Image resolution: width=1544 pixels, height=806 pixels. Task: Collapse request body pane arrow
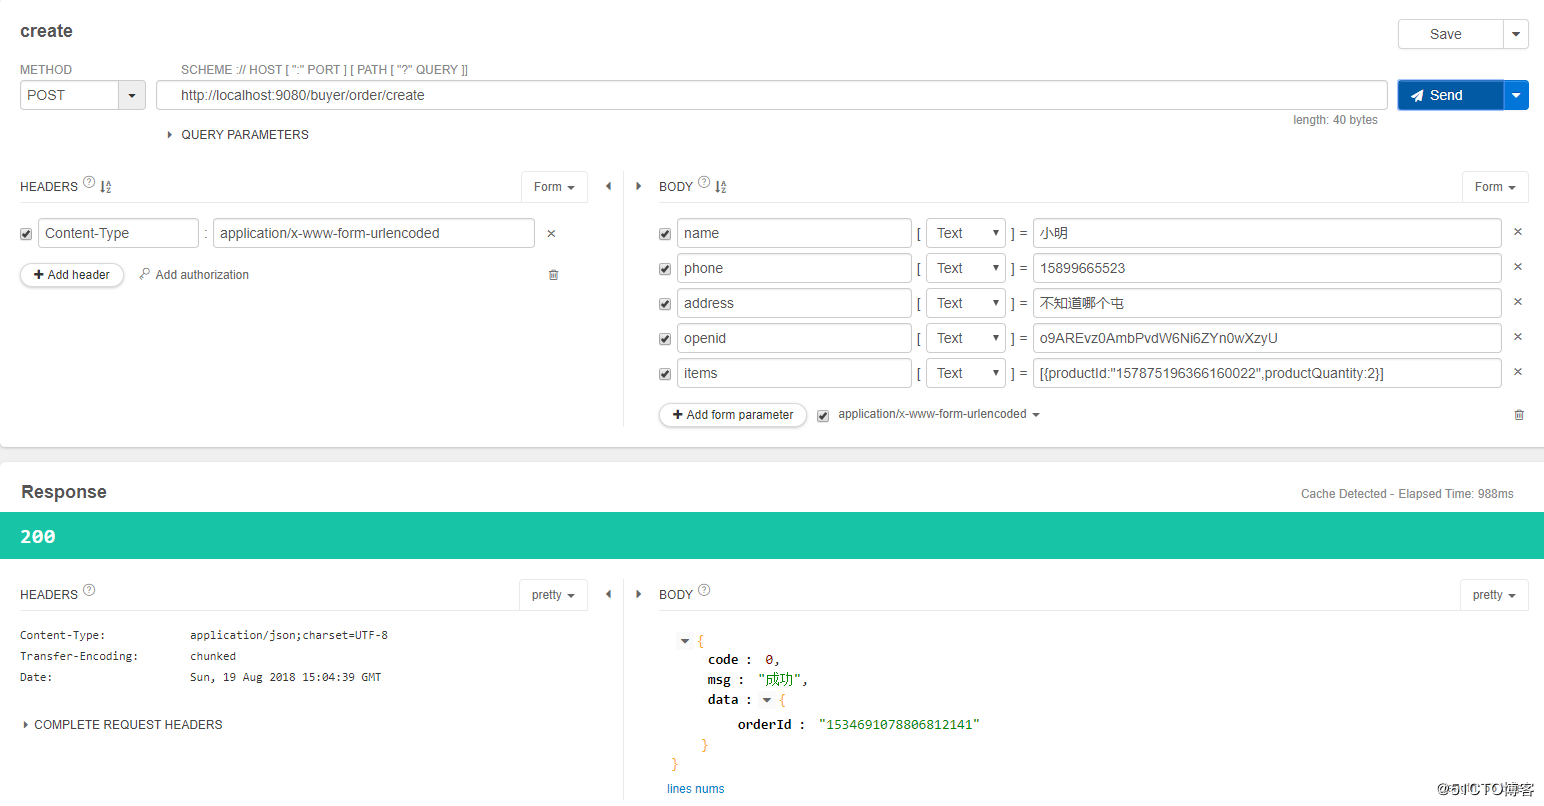point(639,186)
